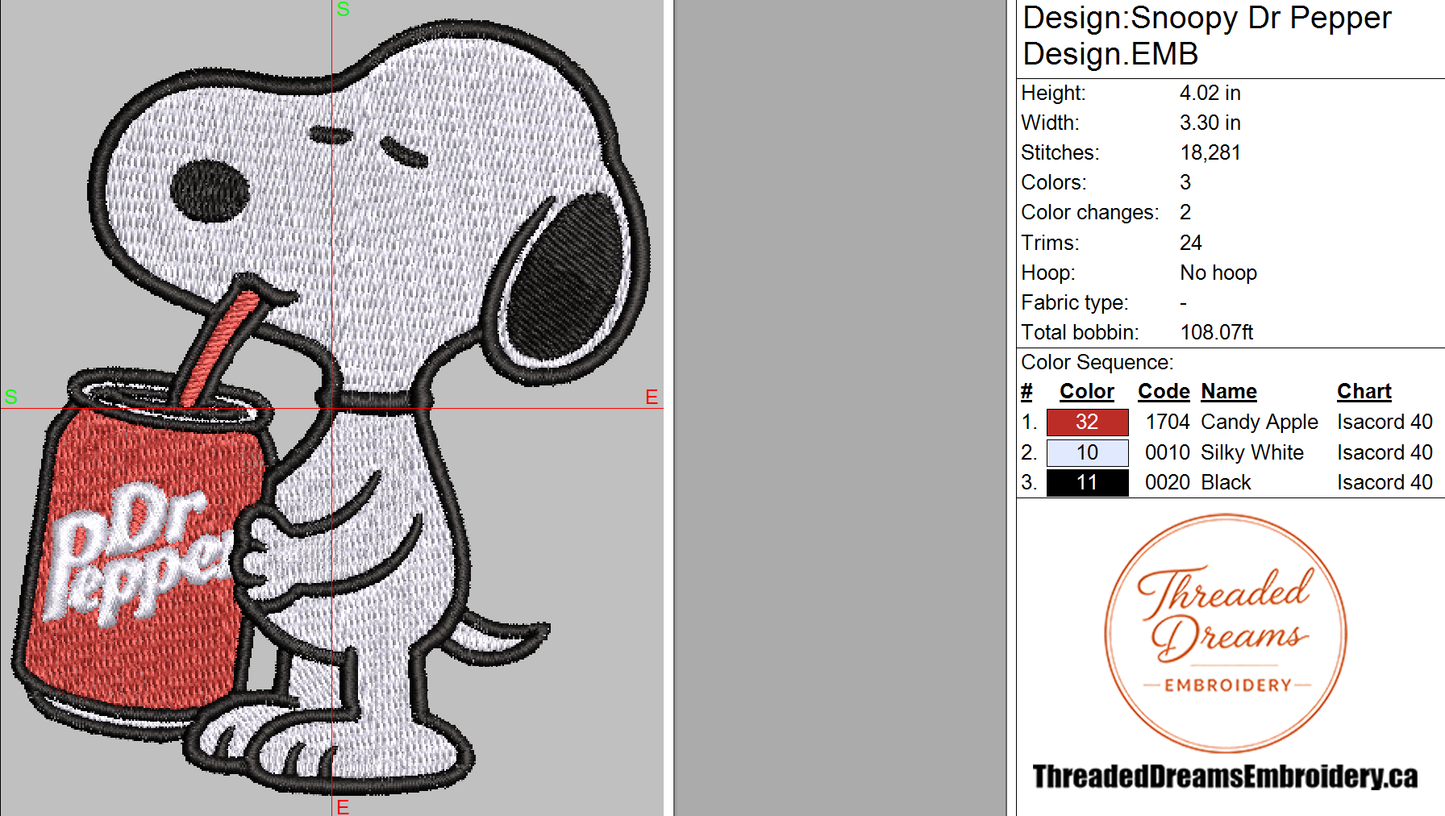Click the Snoopy embroidery design preview
Image resolution: width=1445 pixels, height=816 pixels.
point(333,408)
